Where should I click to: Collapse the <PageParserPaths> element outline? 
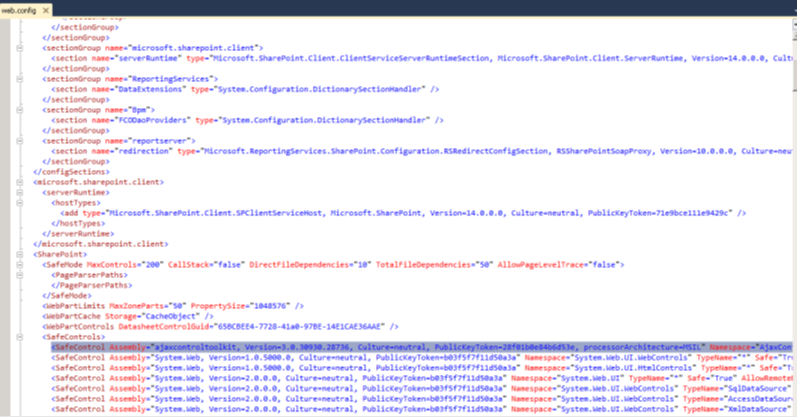pos(19,275)
